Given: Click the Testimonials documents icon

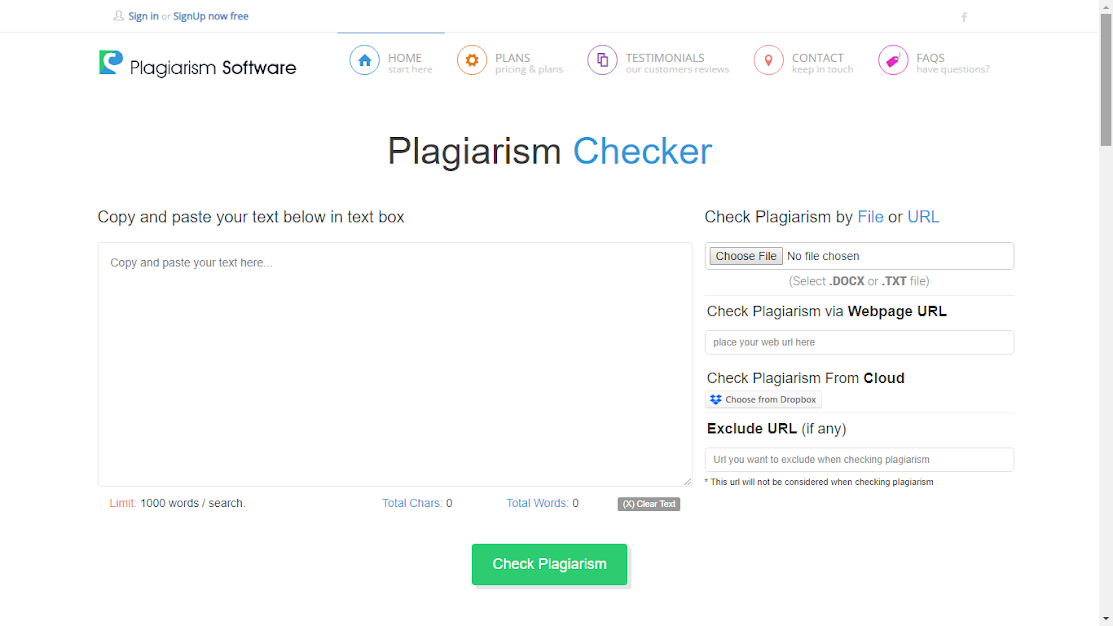Looking at the screenshot, I should [602, 60].
